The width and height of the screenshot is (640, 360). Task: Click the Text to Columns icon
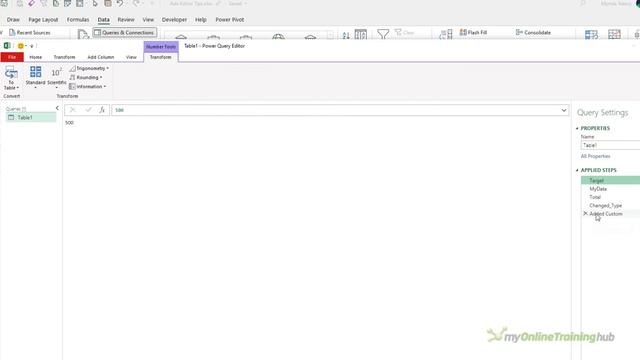(x=446, y=34)
